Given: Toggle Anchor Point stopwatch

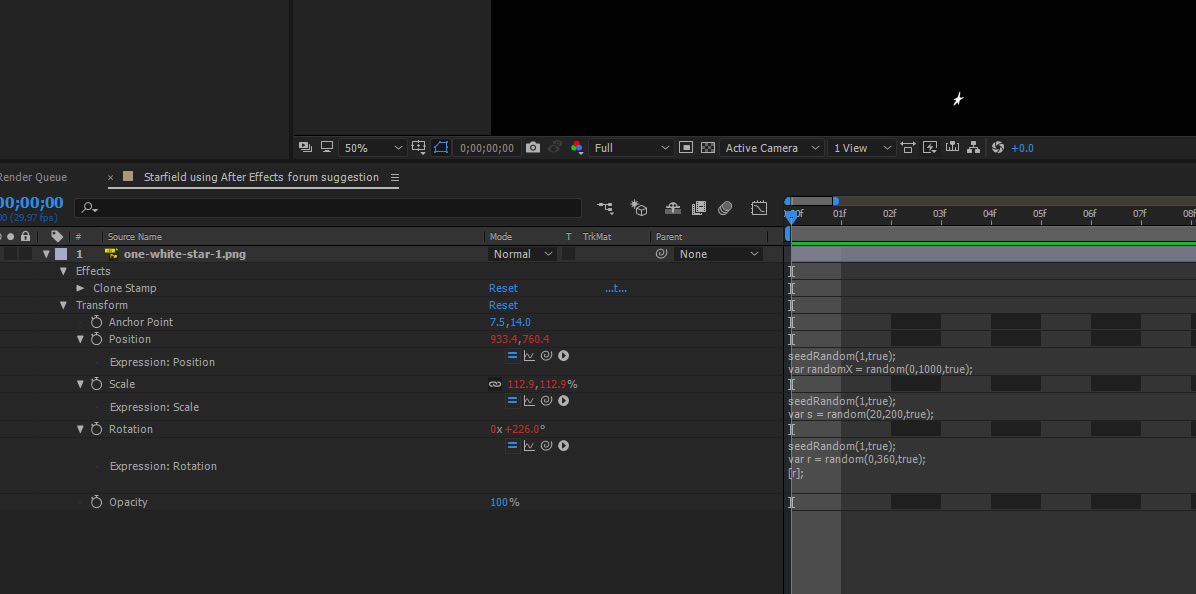Looking at the screenshot, I should 96,322.
